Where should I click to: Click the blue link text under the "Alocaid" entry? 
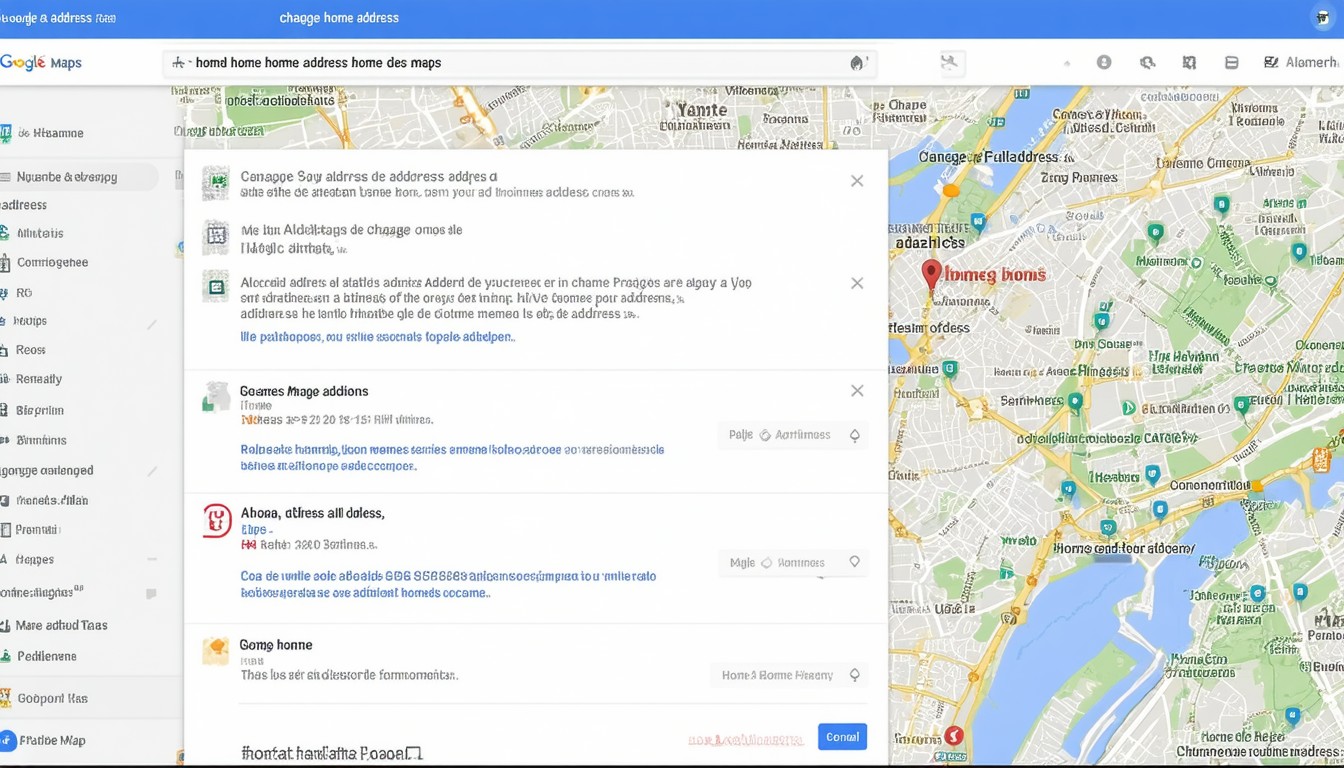click(377, 337)
